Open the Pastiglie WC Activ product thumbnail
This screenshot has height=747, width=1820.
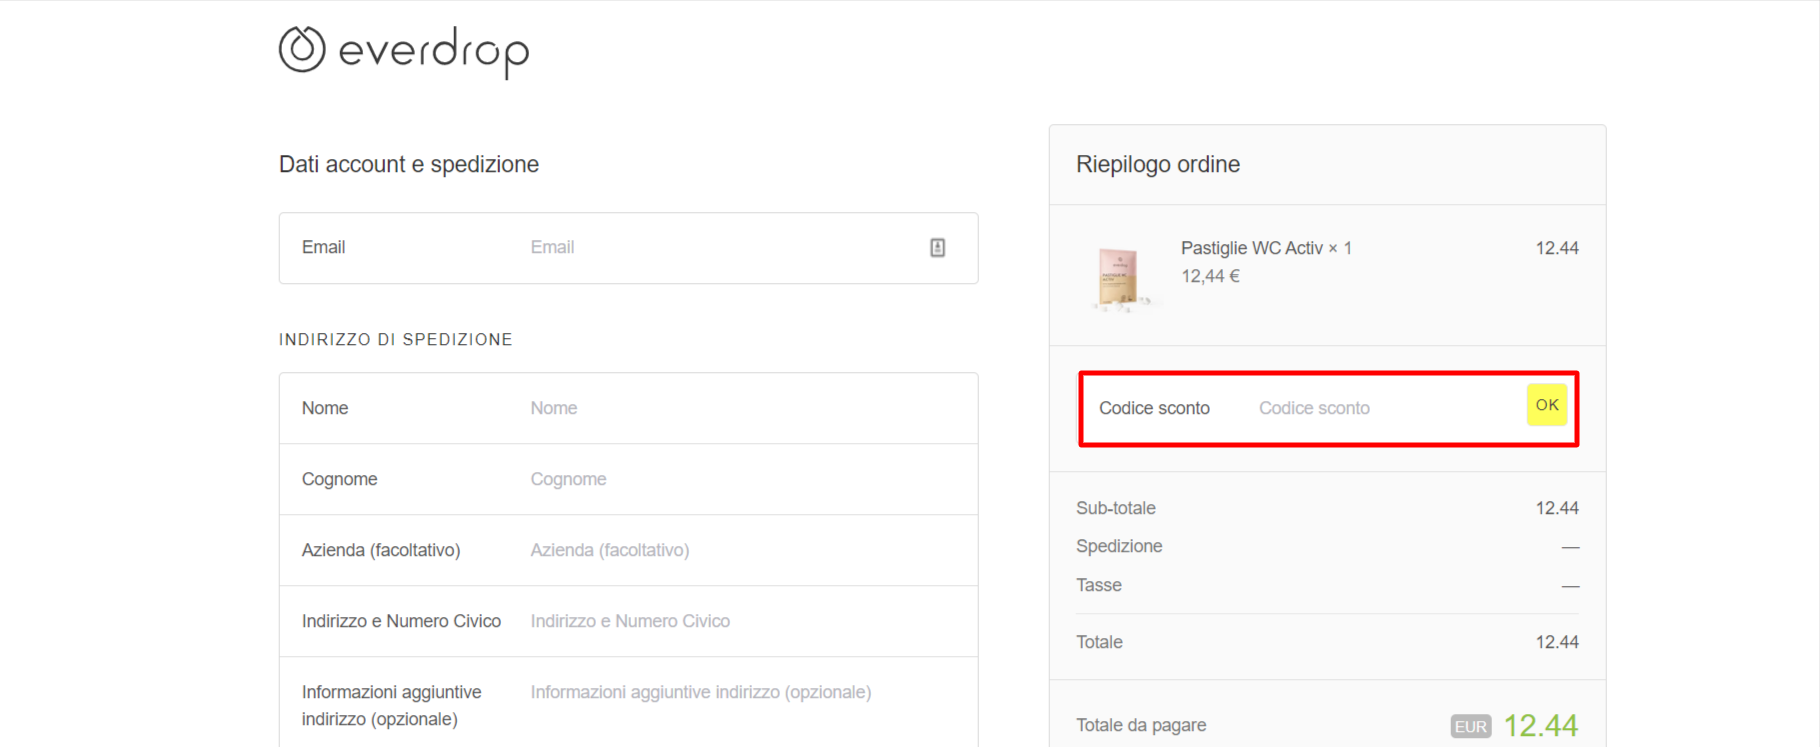(x=1120, y=277)
